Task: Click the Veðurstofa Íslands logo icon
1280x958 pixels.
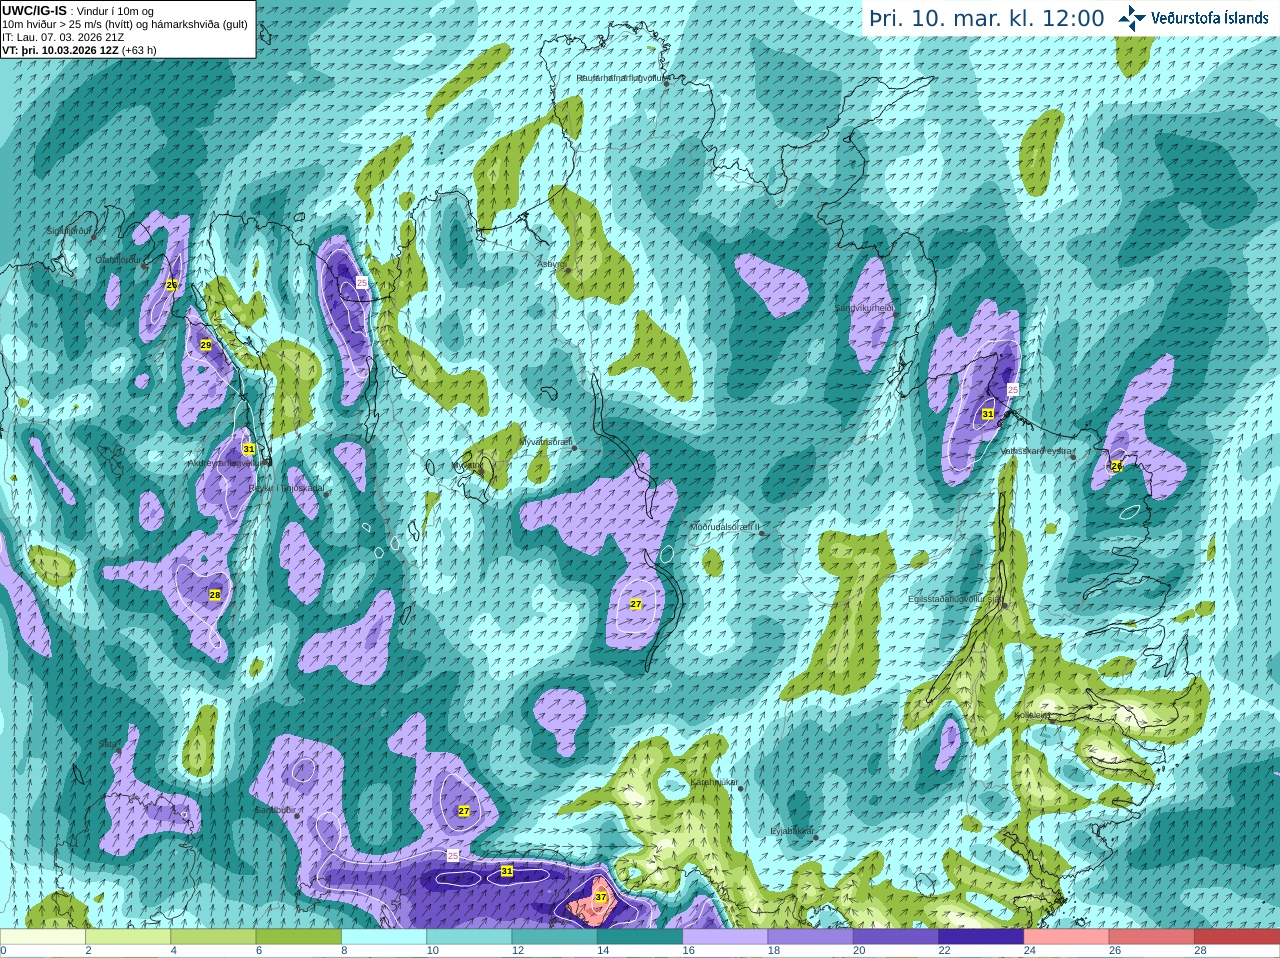Action: pyautogui.click(x=1131, y=18)
